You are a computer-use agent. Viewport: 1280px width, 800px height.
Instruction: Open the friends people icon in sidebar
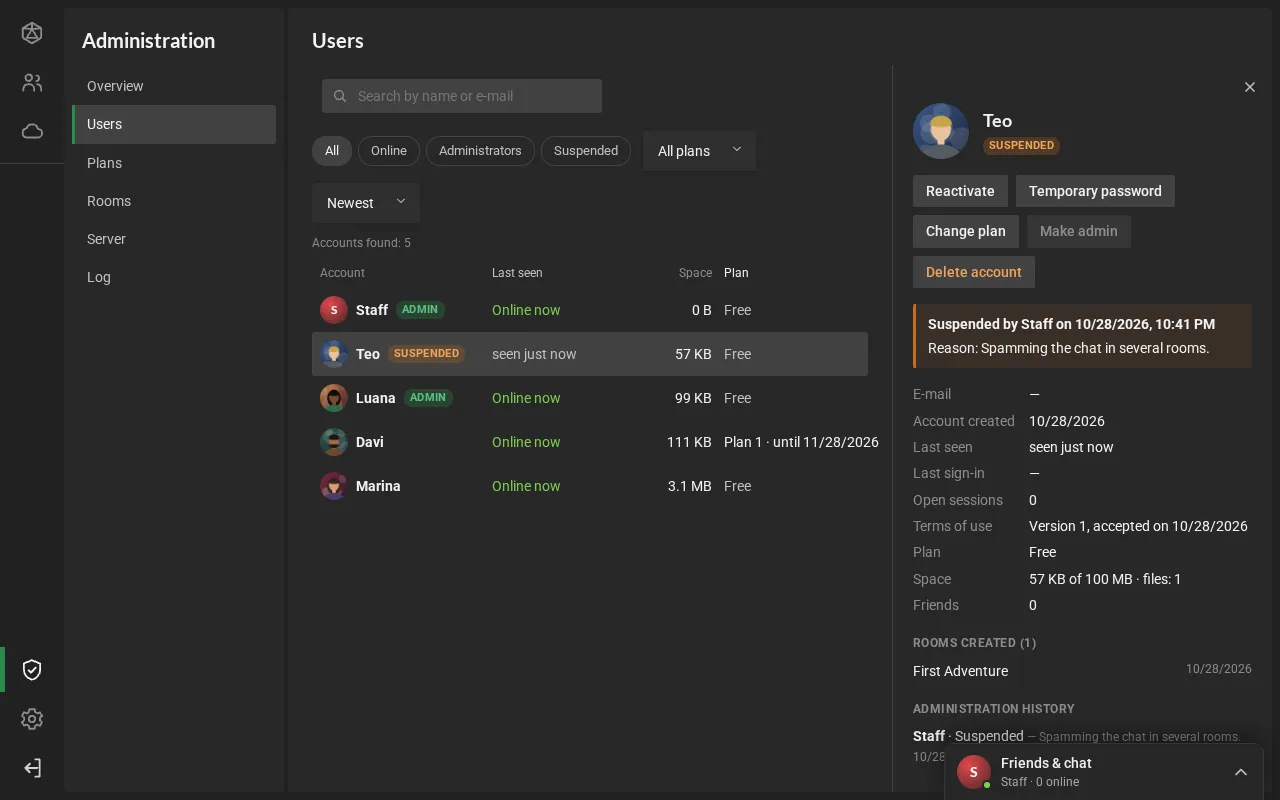pyautogui.click(x=32, y=83)
